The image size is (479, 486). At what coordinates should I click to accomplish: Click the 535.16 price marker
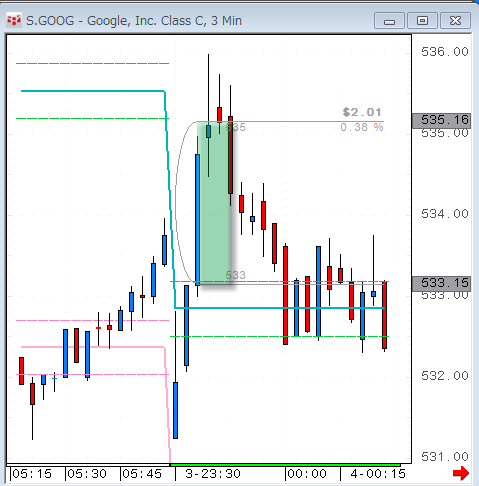tap(441, 120)
